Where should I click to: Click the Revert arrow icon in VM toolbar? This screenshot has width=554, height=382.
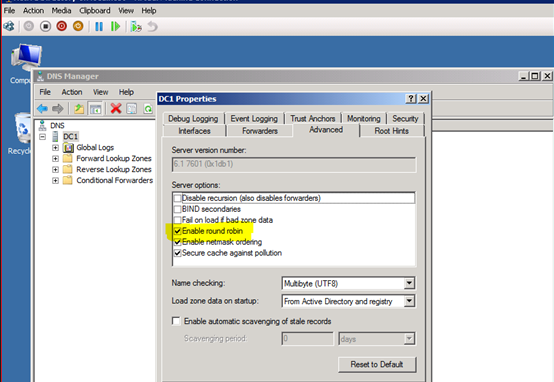tap(152, 27)
